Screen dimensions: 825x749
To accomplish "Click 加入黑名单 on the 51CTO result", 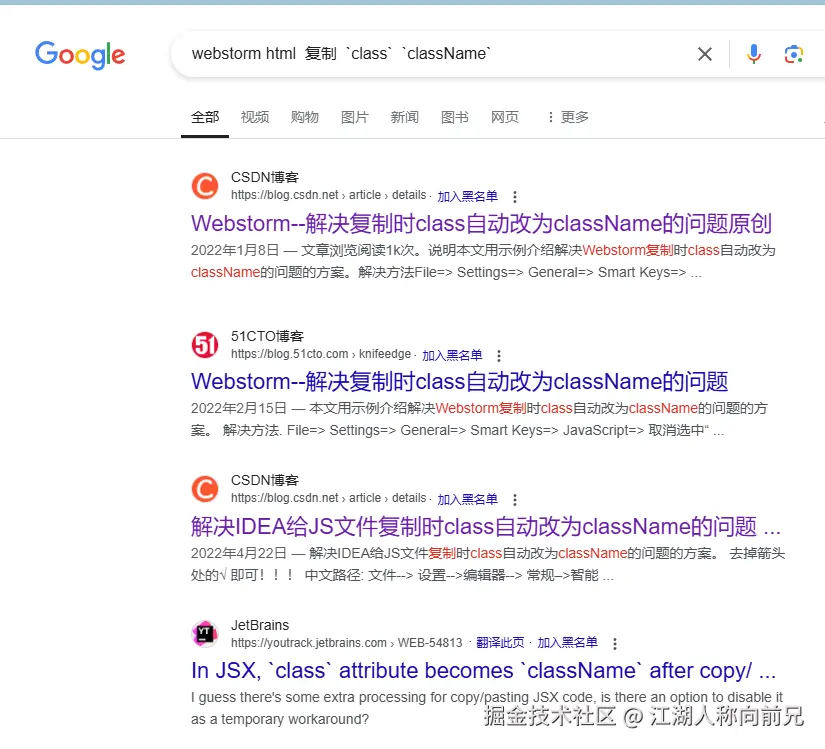I will point(452,356).
